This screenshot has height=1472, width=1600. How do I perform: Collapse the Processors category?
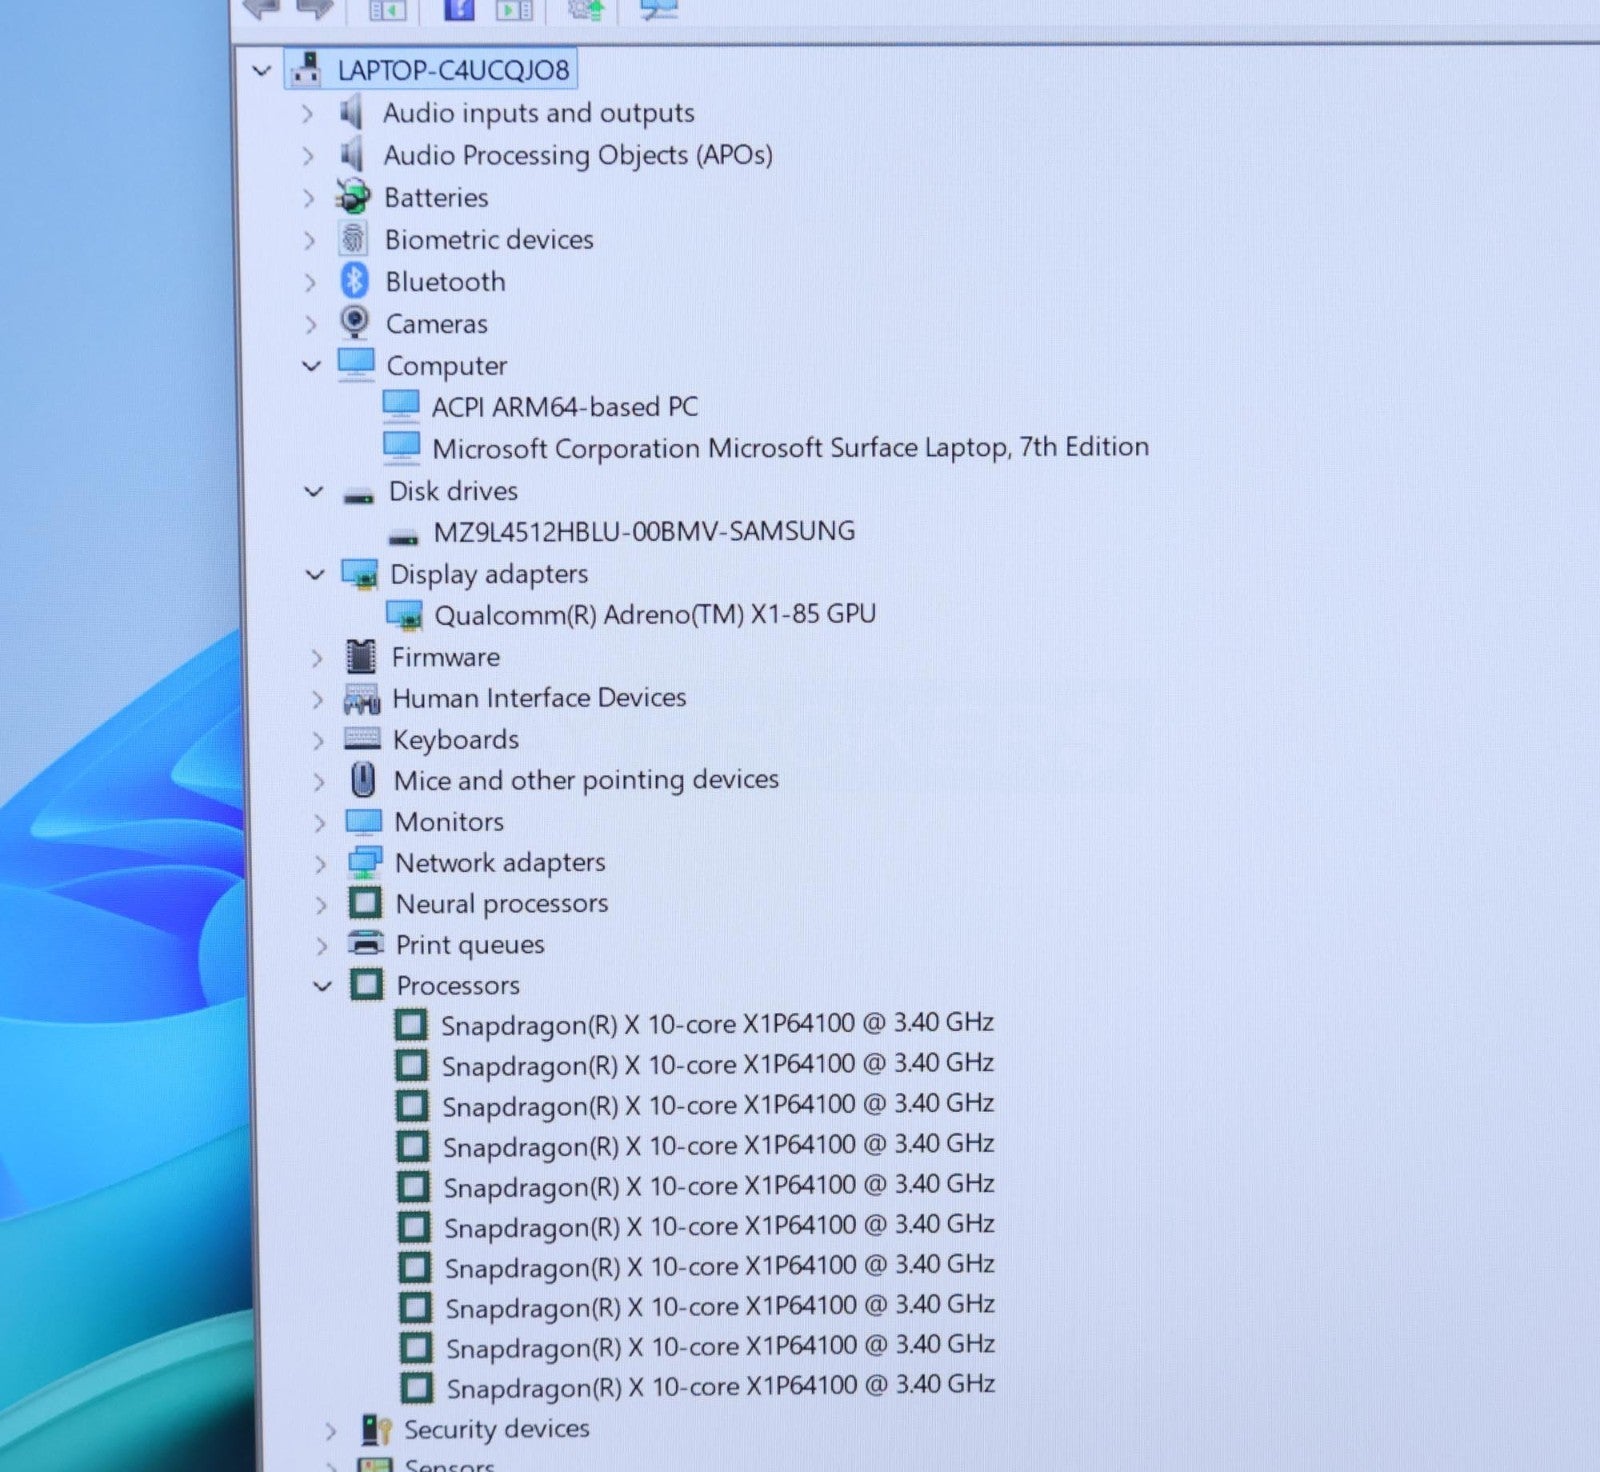coord(322,986)
